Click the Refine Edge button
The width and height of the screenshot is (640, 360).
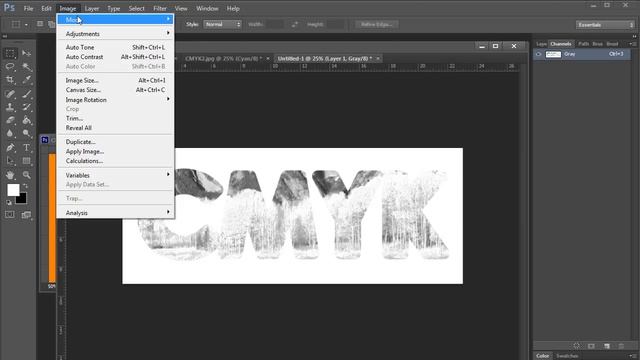(376, 24)
